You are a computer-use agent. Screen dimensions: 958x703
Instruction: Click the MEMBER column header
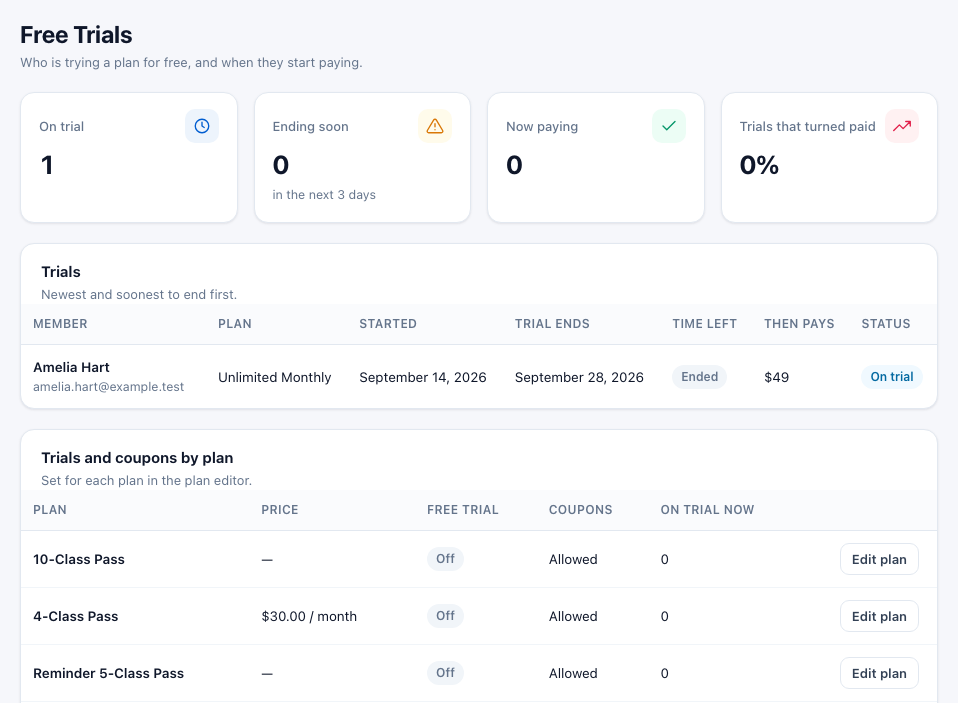[60, 324]
